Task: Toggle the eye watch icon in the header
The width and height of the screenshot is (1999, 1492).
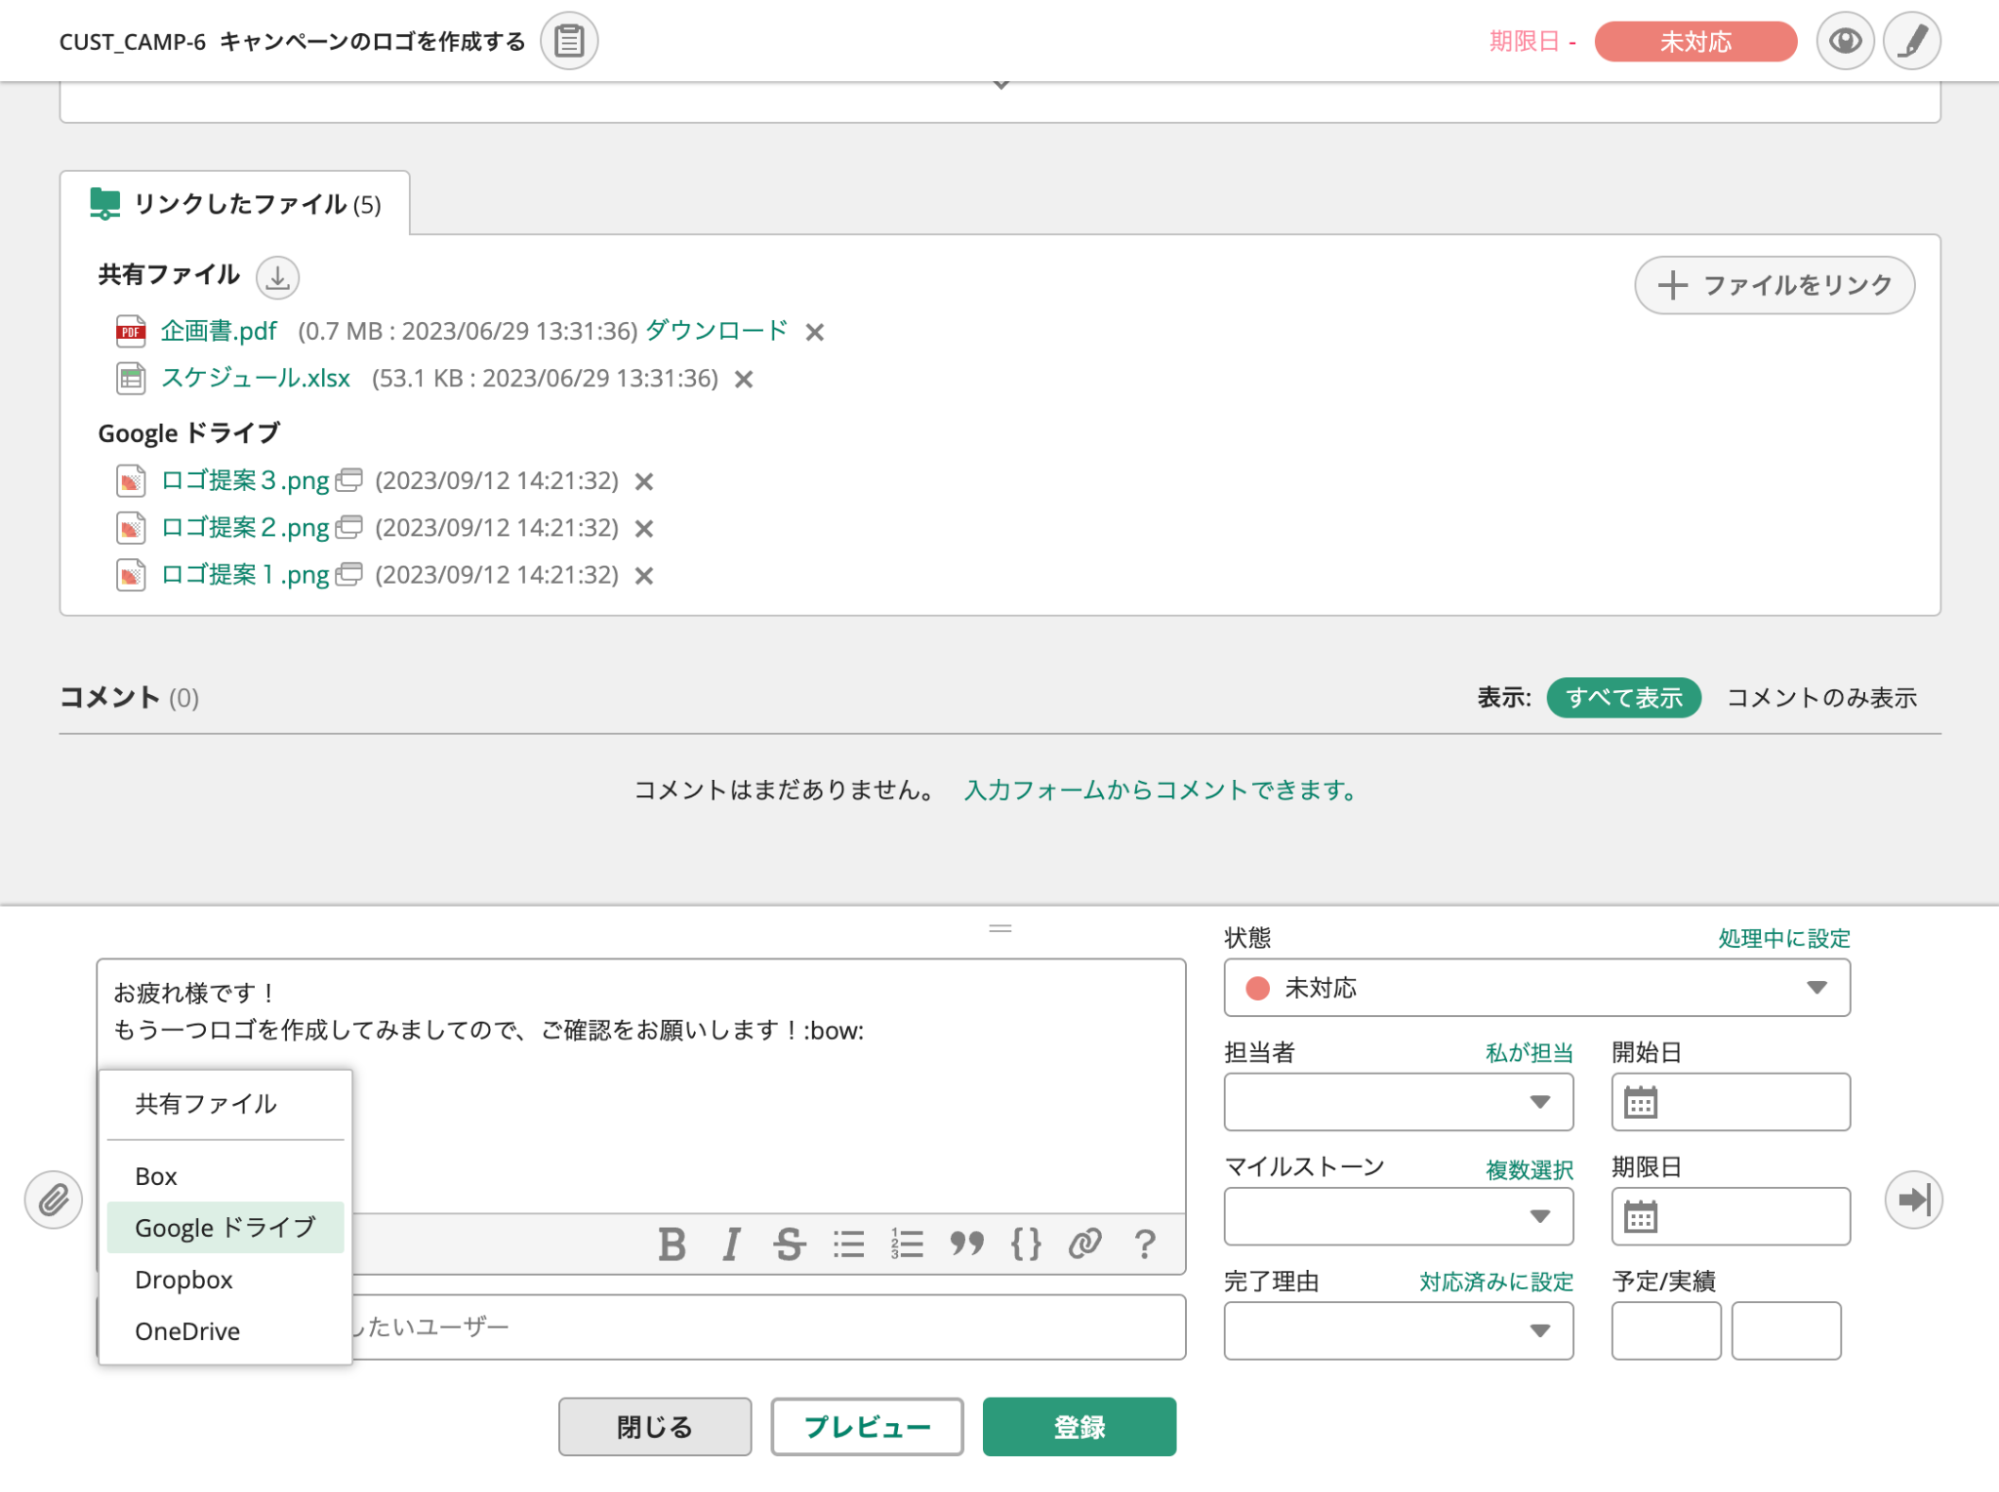Action: pyautogui.click(x=1844, y=41)
